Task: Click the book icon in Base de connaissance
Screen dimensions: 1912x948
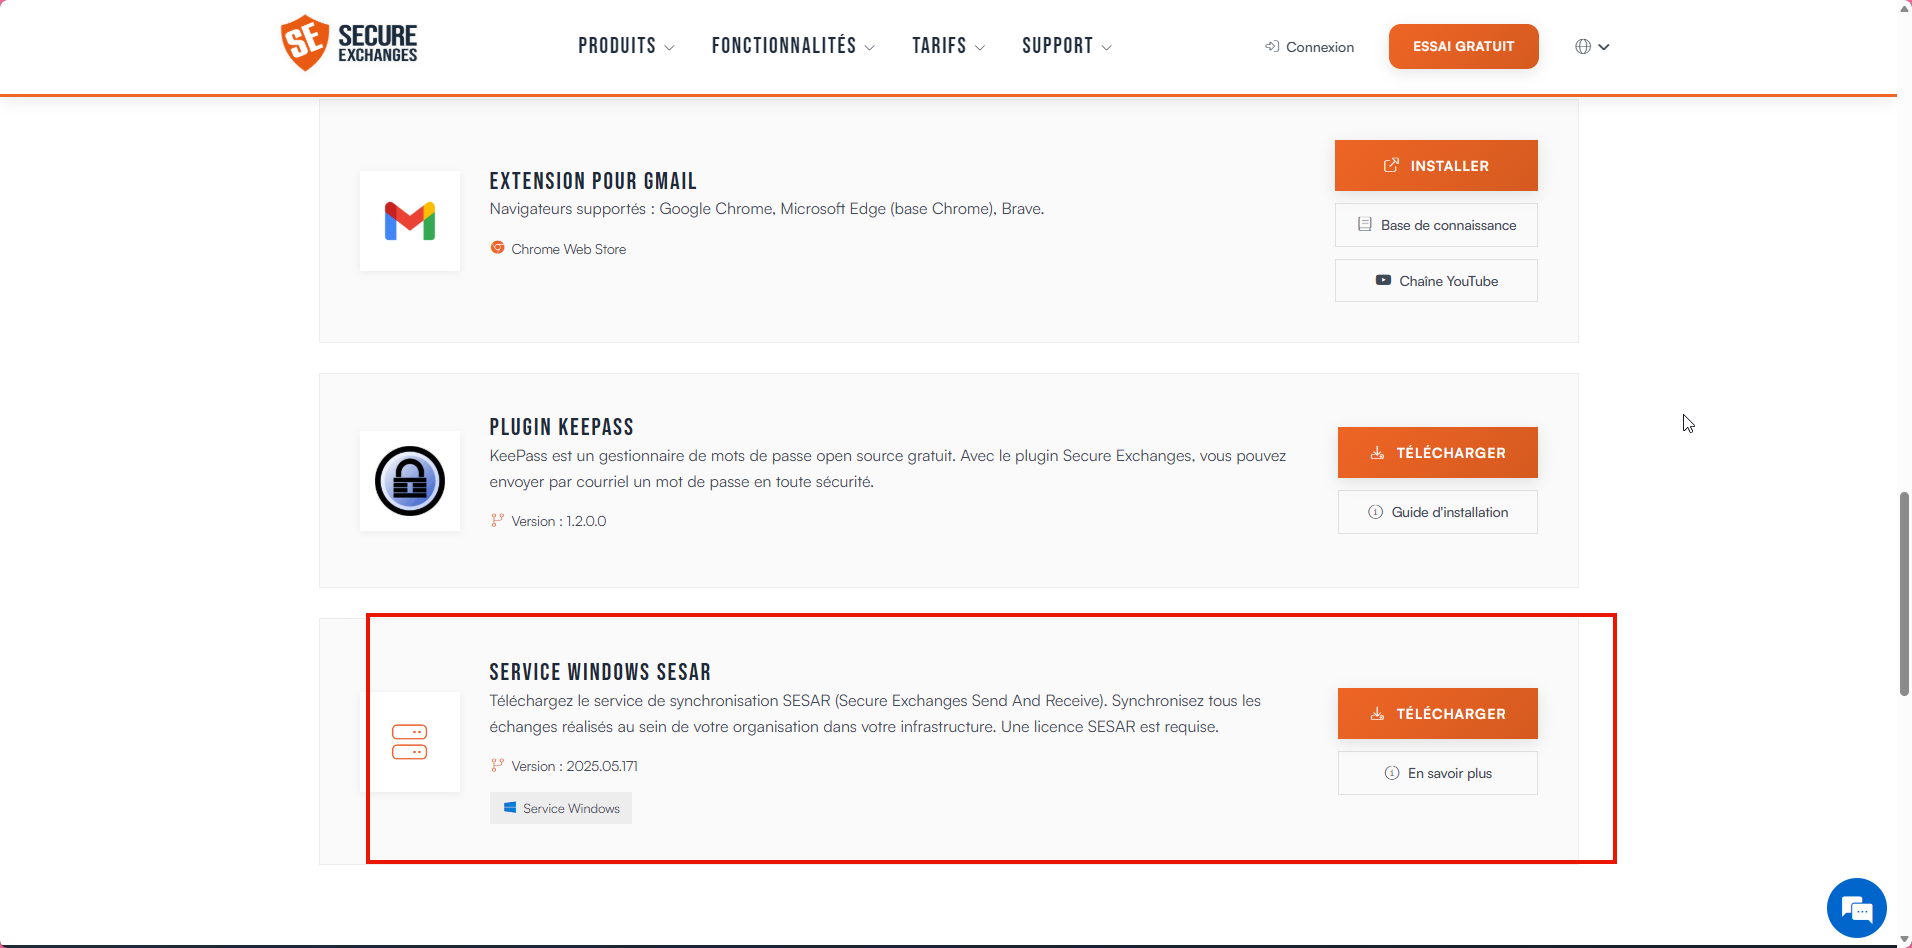Action: [x=1364, y=225]
